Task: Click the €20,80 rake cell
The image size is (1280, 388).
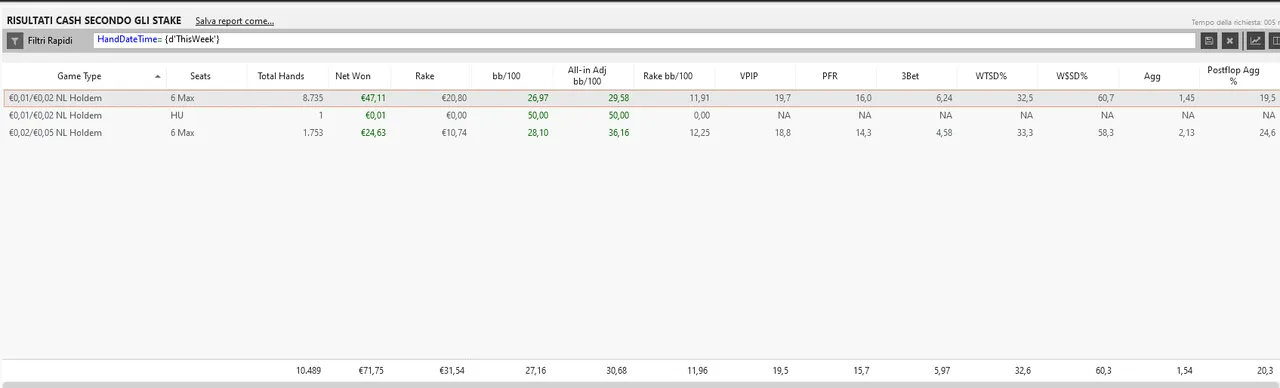Action: pyautogui.click(x=454, y=98)
